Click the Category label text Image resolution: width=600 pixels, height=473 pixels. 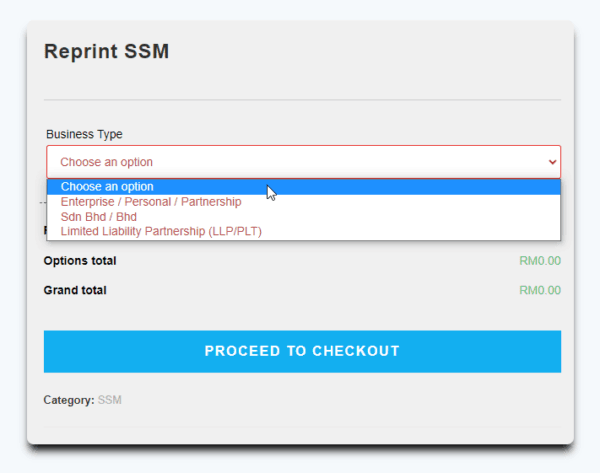(x=68, y=400)
